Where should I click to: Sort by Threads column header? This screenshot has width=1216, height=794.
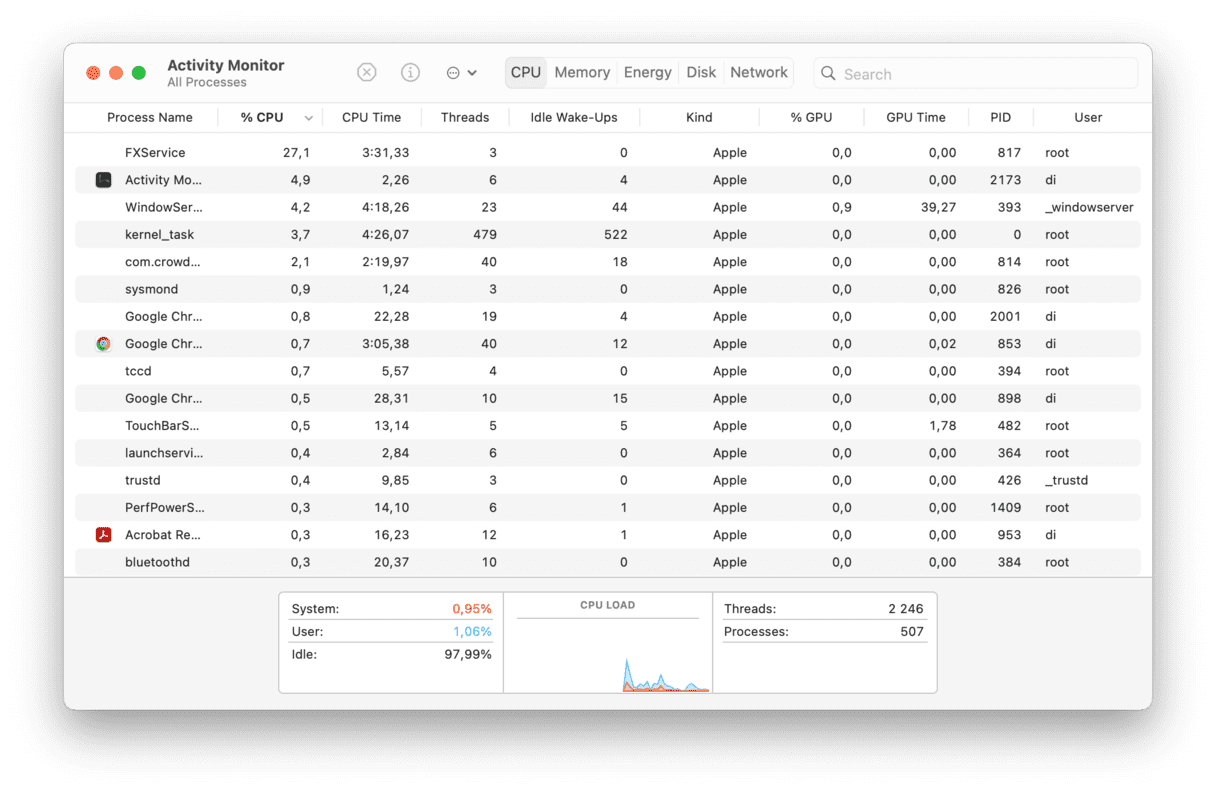[x=465, y=117]
